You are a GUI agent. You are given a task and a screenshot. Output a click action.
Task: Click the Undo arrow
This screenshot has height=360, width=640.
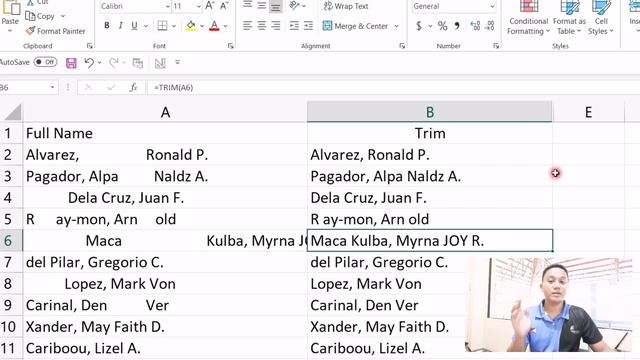point(89,62)
